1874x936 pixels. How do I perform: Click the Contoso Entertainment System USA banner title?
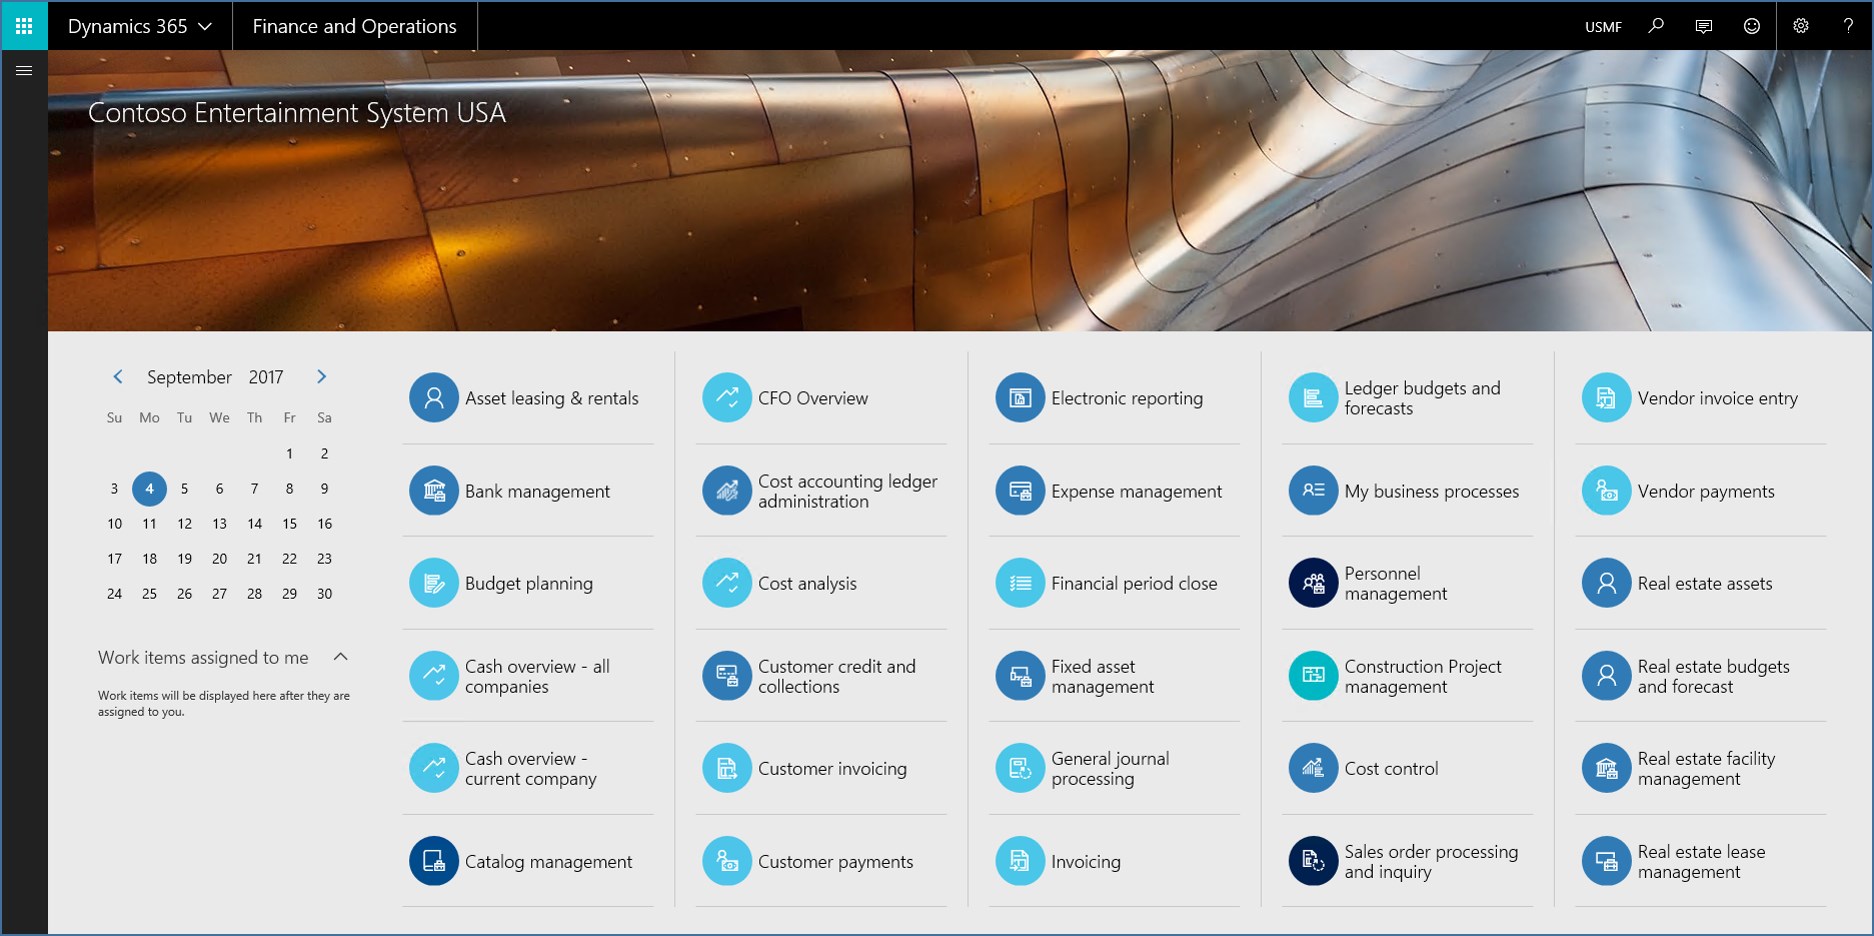[297, 113]
